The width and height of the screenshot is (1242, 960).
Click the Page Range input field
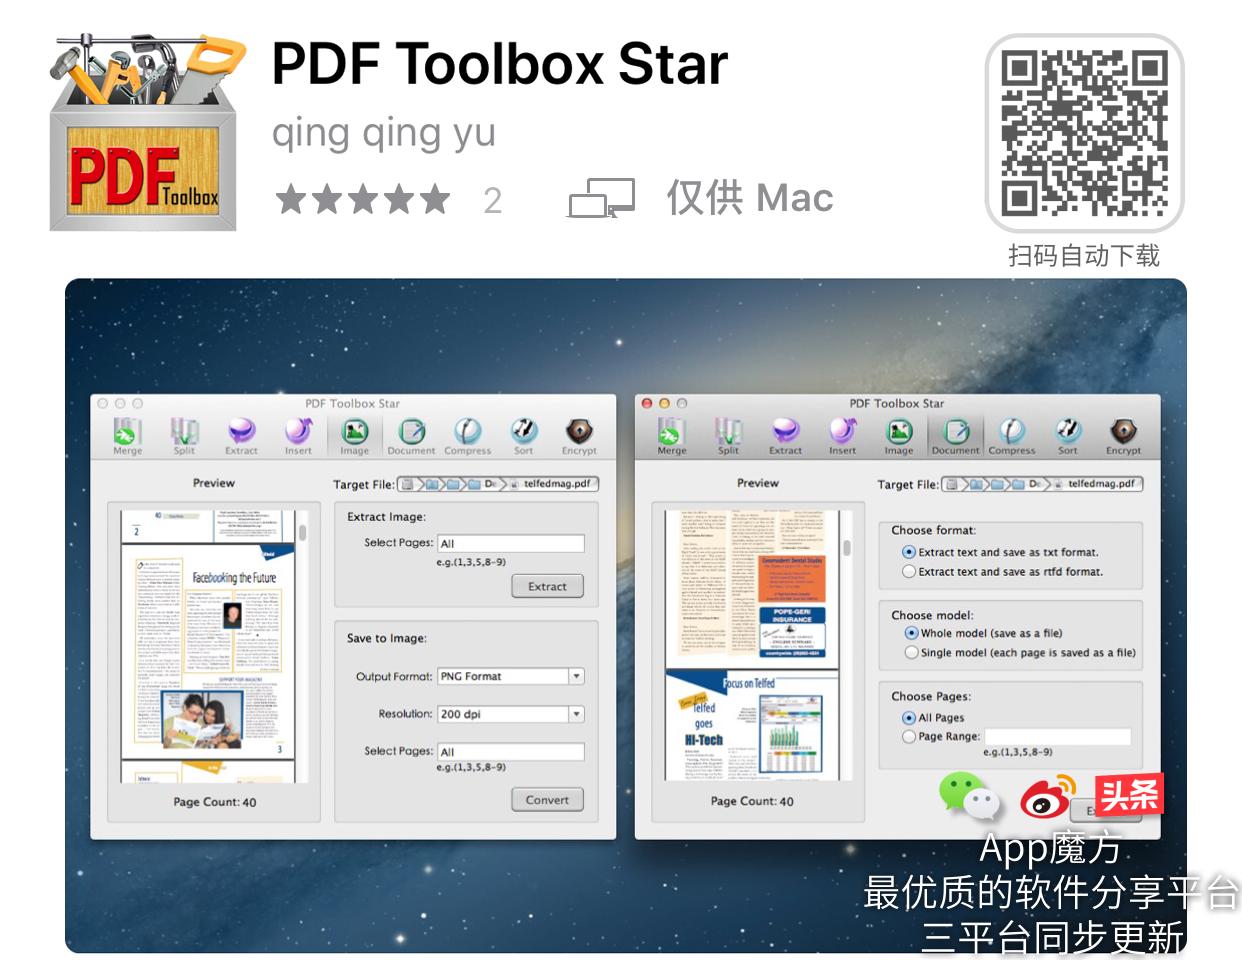1058,736
